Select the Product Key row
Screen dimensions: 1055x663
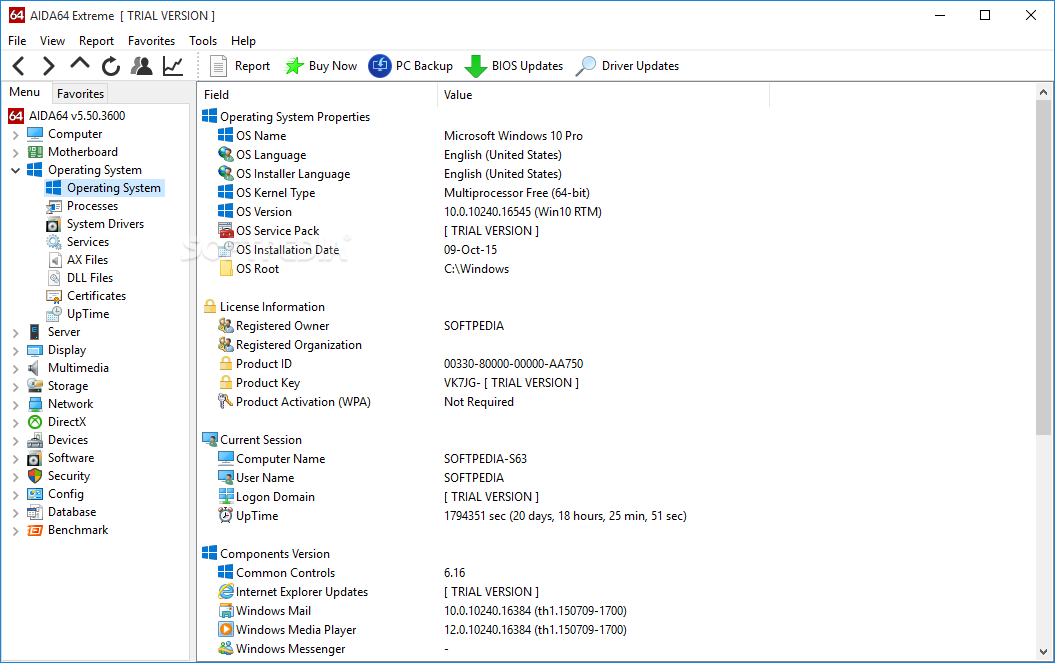[x=482, y=383]
